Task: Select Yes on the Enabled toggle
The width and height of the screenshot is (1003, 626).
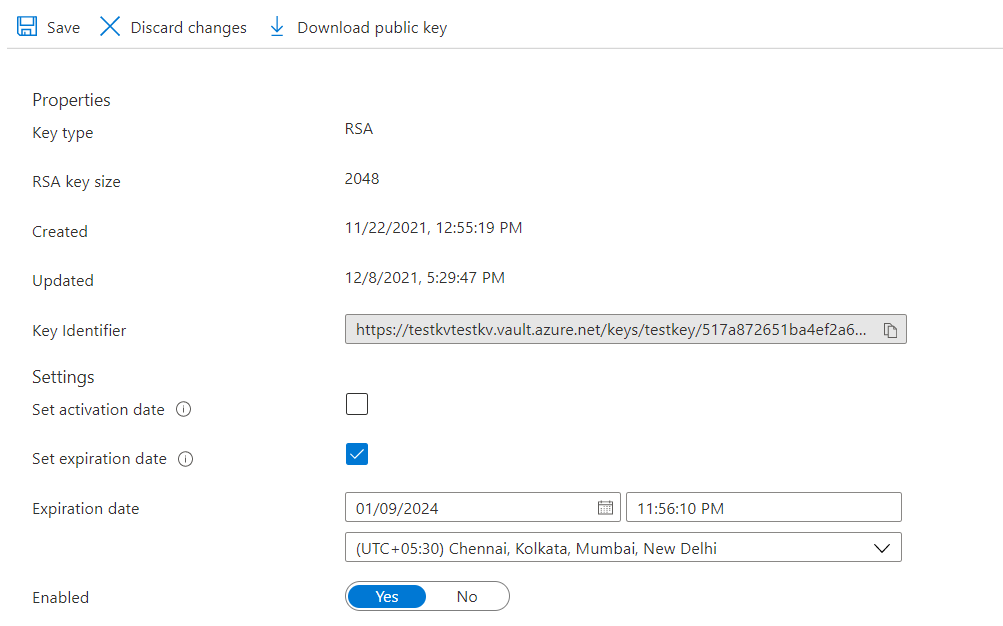Action: [387, 597]
